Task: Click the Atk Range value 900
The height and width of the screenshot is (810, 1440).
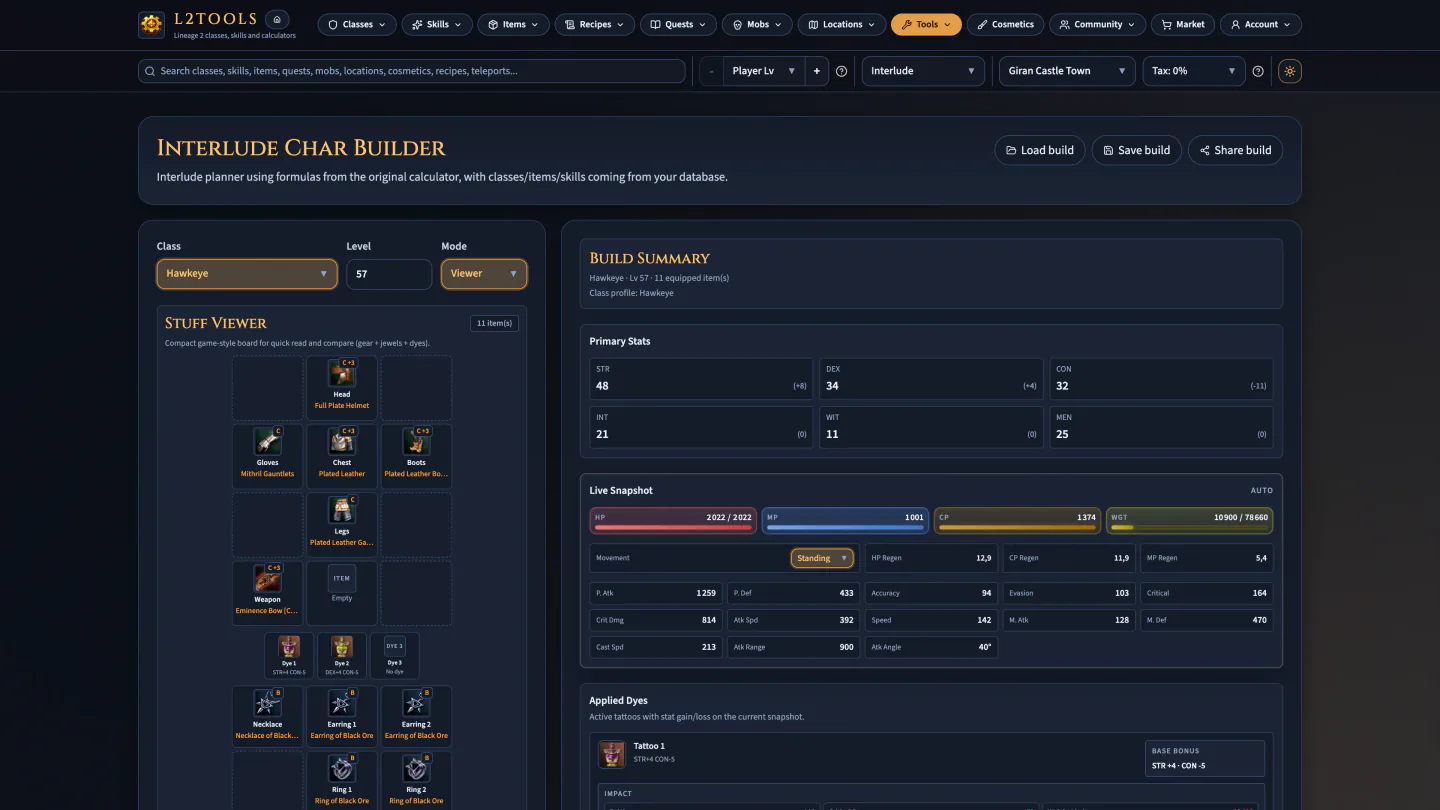Action: click(x=847, y=647)
